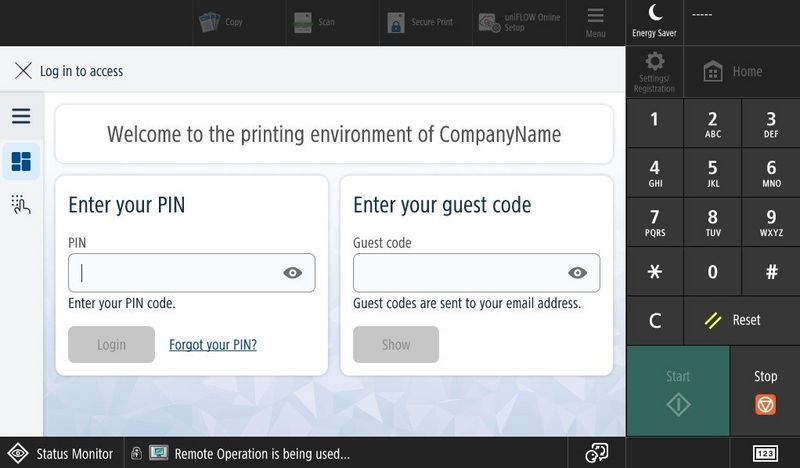This screenshot has width=800, height=468.
Task: Click the Login button
Action: click(111, 344)
